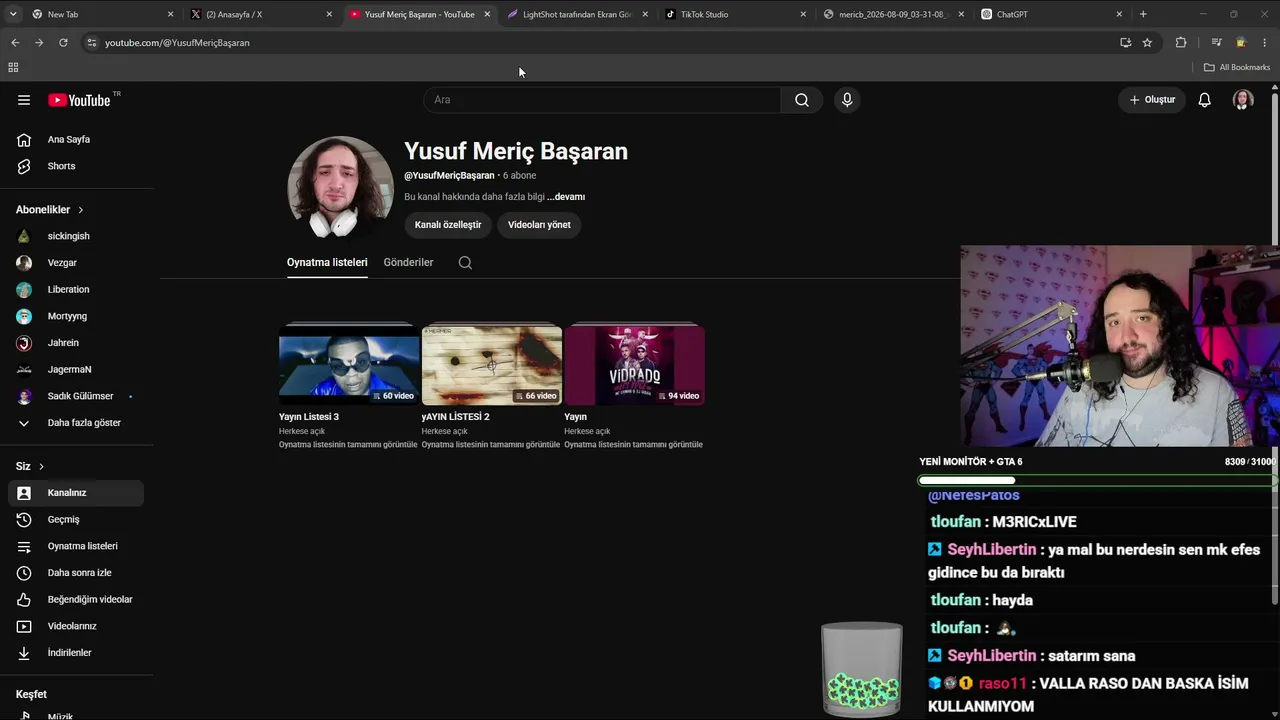Click the browser address bar URL
Screen dimensions: 1280x720
[x=177, y=43]
